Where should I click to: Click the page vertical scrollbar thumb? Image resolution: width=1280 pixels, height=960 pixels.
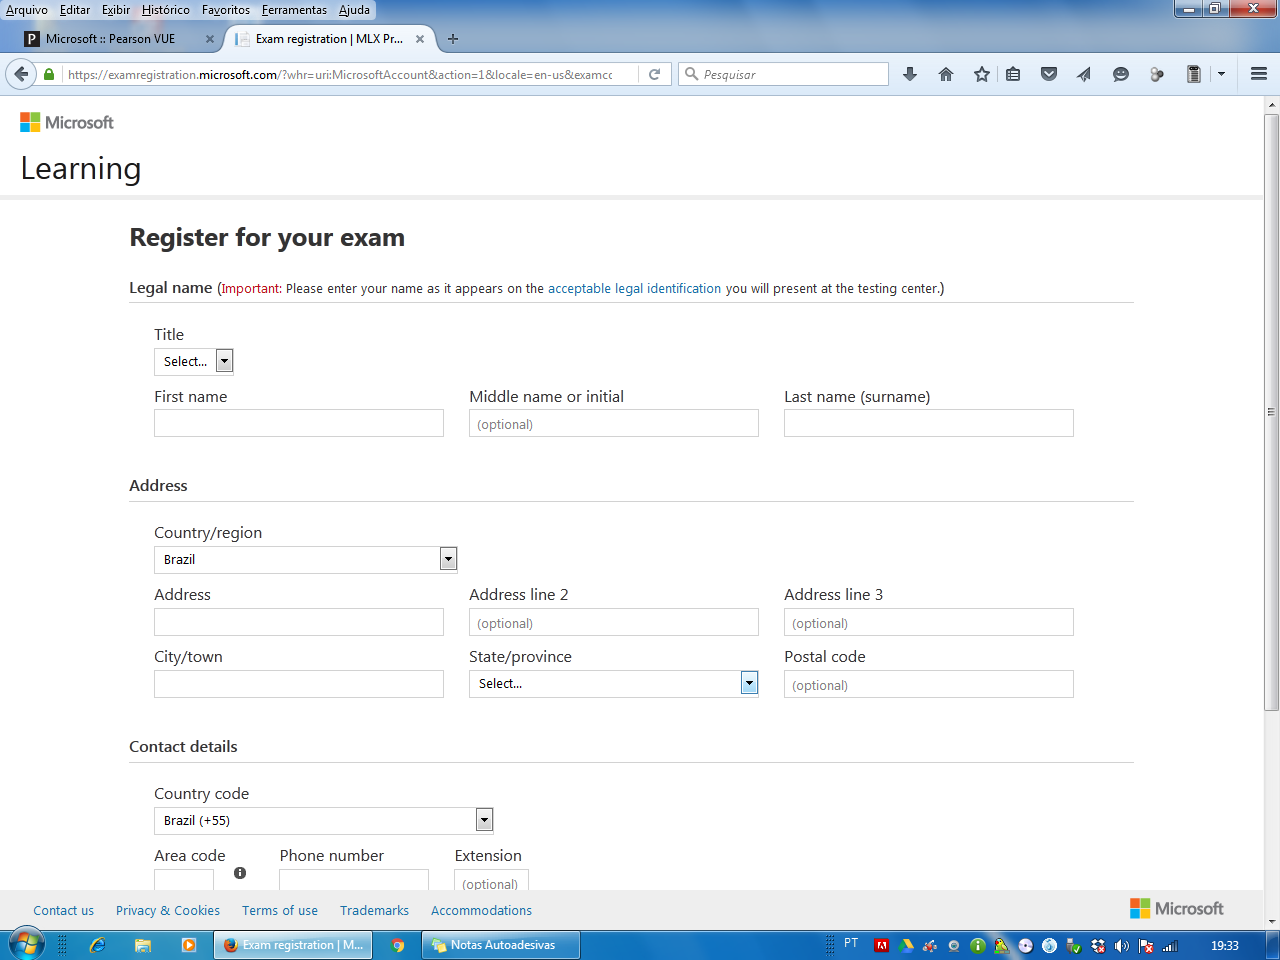coord(1271,412)
